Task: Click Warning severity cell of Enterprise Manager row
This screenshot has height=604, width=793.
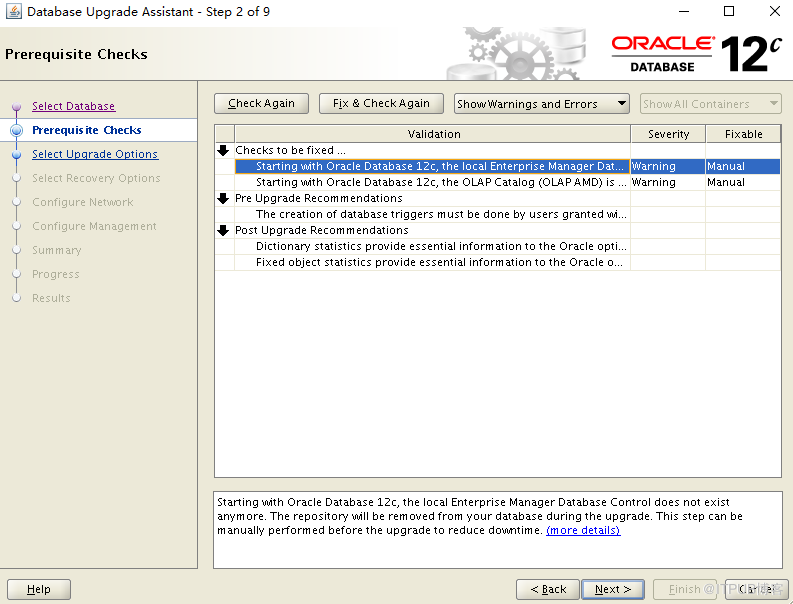Action: (668, 166)
